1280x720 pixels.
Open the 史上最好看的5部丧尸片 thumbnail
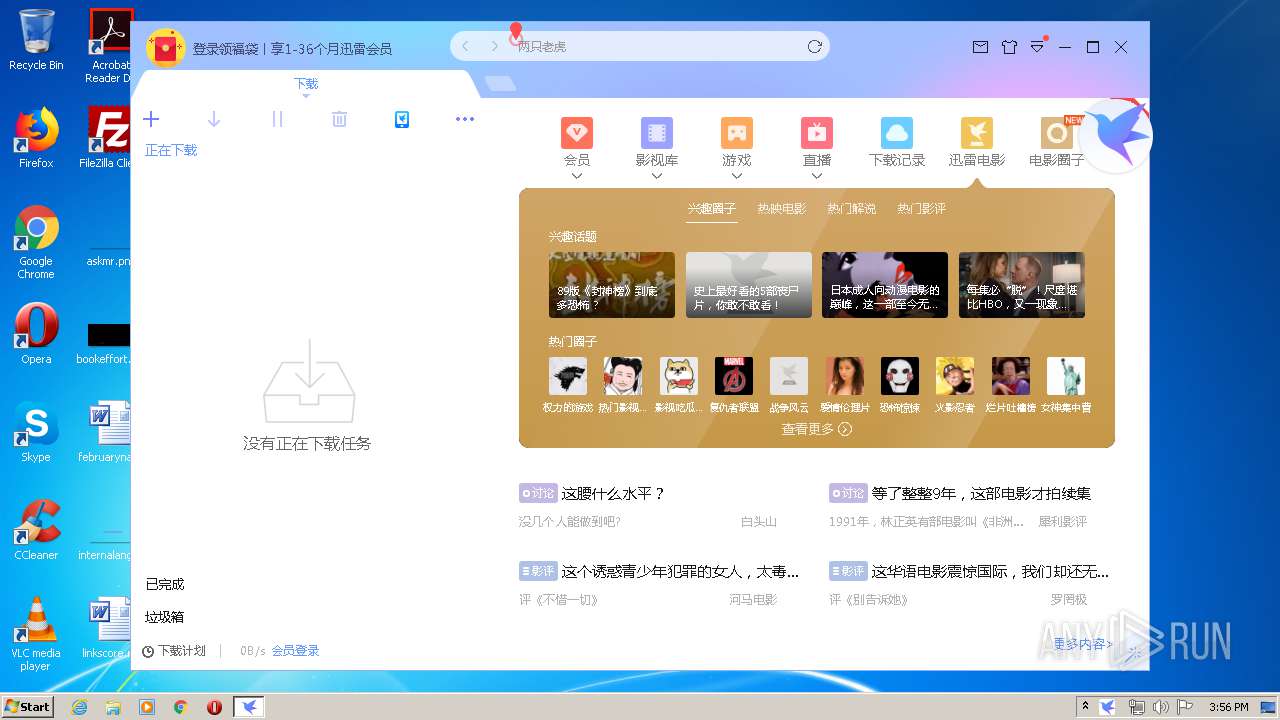(749, 285)
